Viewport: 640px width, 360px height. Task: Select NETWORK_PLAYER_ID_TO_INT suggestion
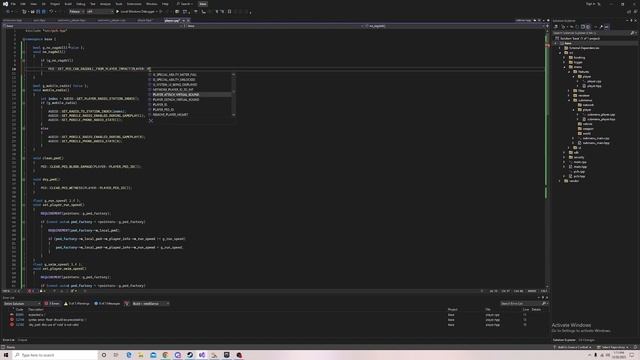click(190, 89)
